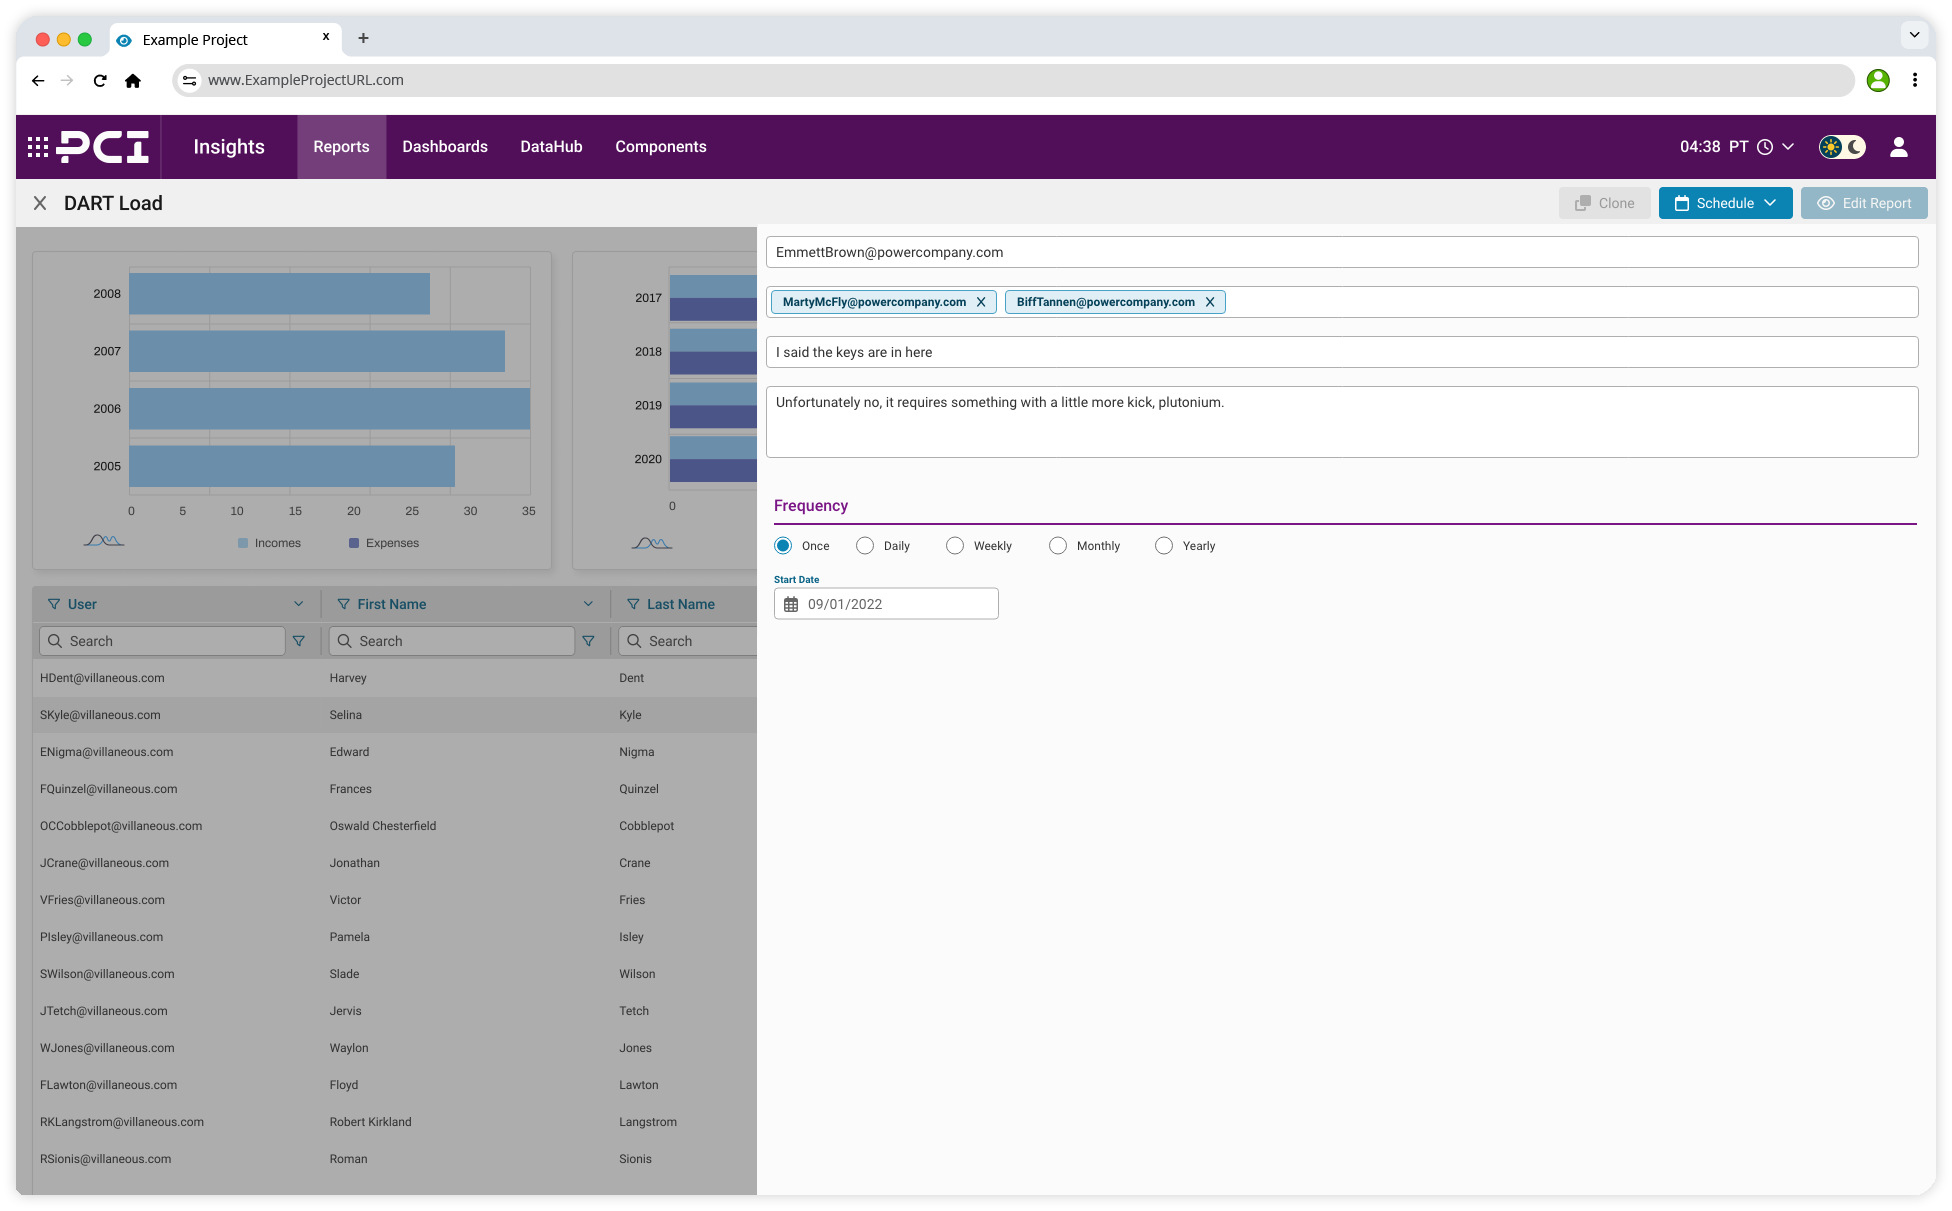Expand the User column dropdown

pos(298,604)
